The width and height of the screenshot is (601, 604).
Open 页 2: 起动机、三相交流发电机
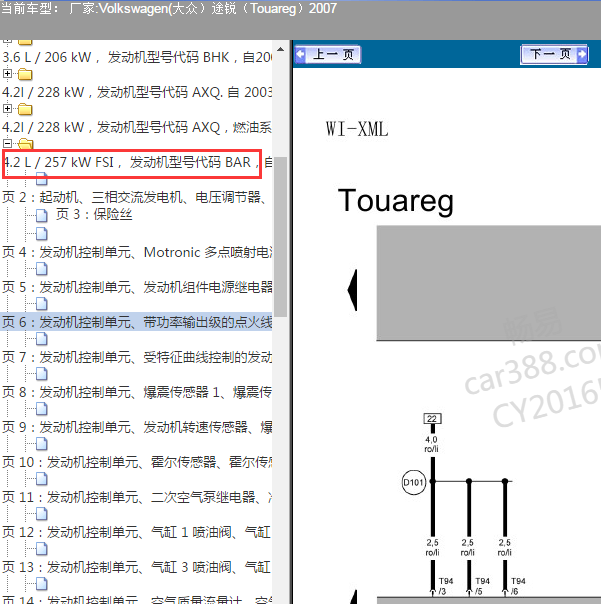coord(134,197)
